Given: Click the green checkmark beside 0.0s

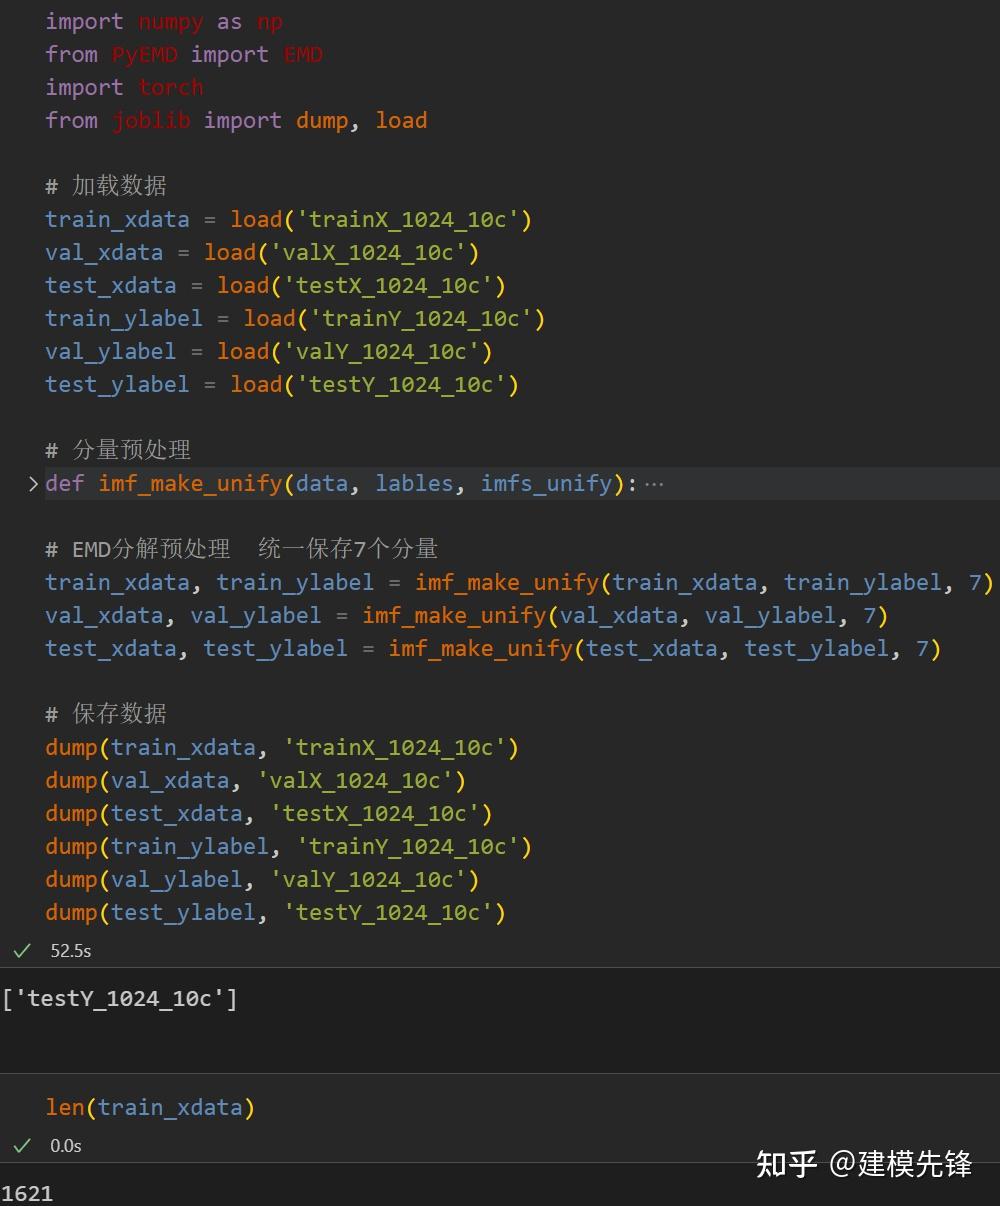Looking at the screenshot, I should pyautogui.click(x=21, y=1145).
